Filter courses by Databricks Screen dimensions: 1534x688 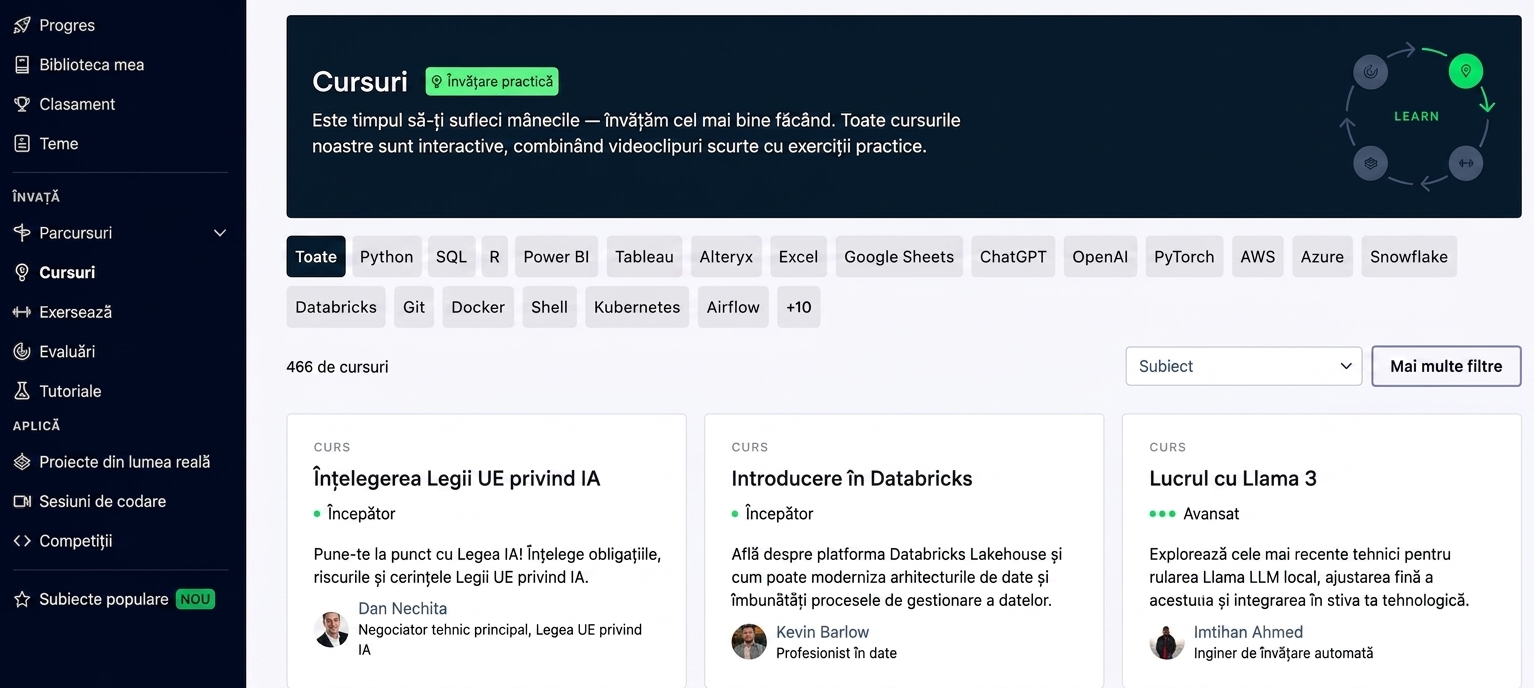[336, 307]
